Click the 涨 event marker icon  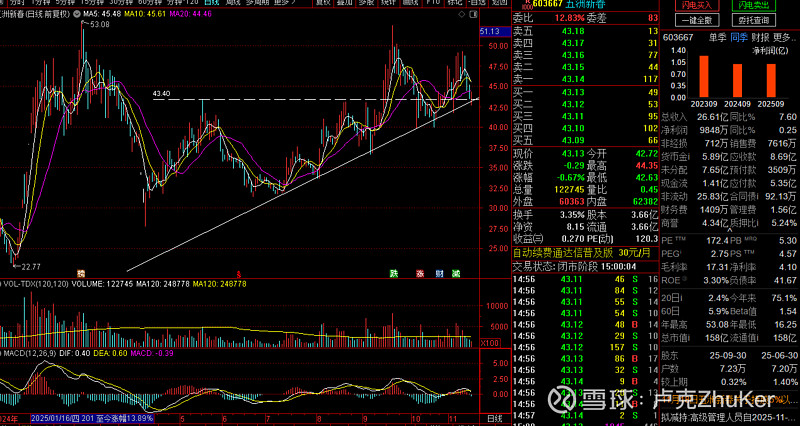tap(420, 273)
